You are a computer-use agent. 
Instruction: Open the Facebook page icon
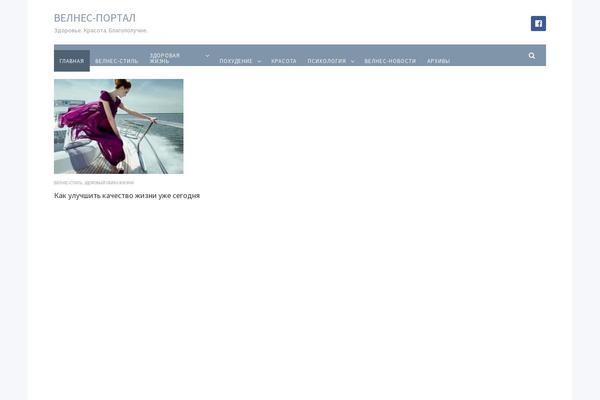538,23
